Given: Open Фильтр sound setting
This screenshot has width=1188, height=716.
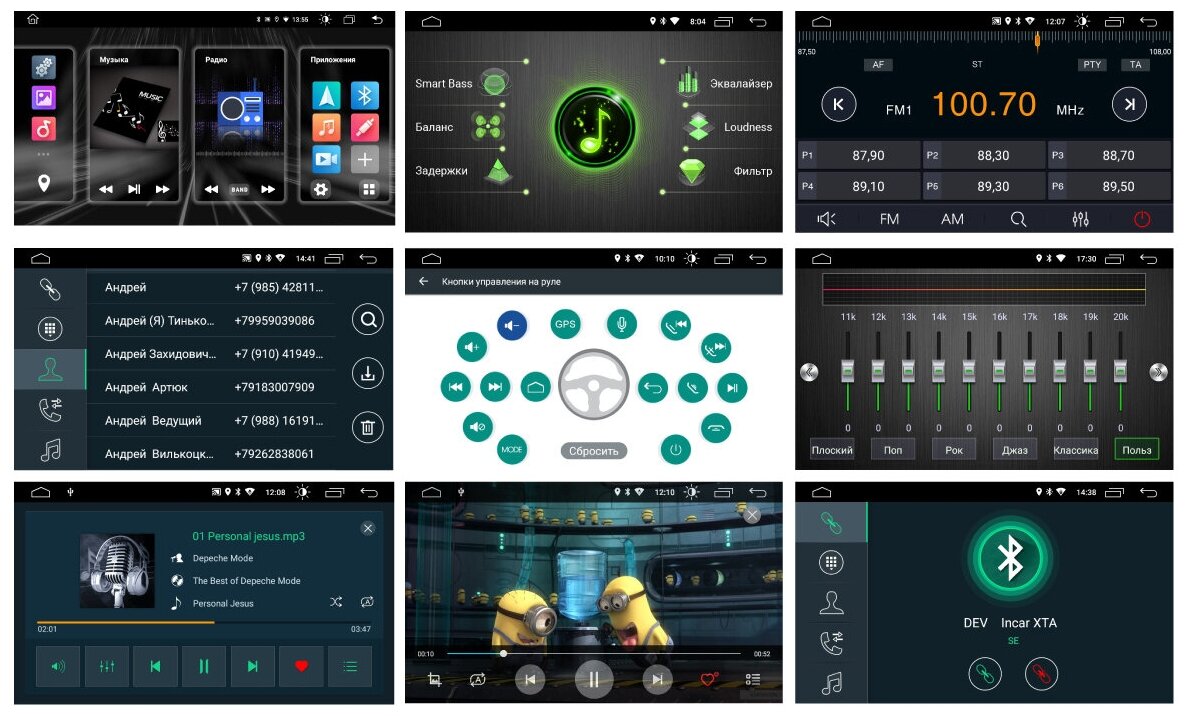Looking at the screenshot, I should click(x=724, y=170).
